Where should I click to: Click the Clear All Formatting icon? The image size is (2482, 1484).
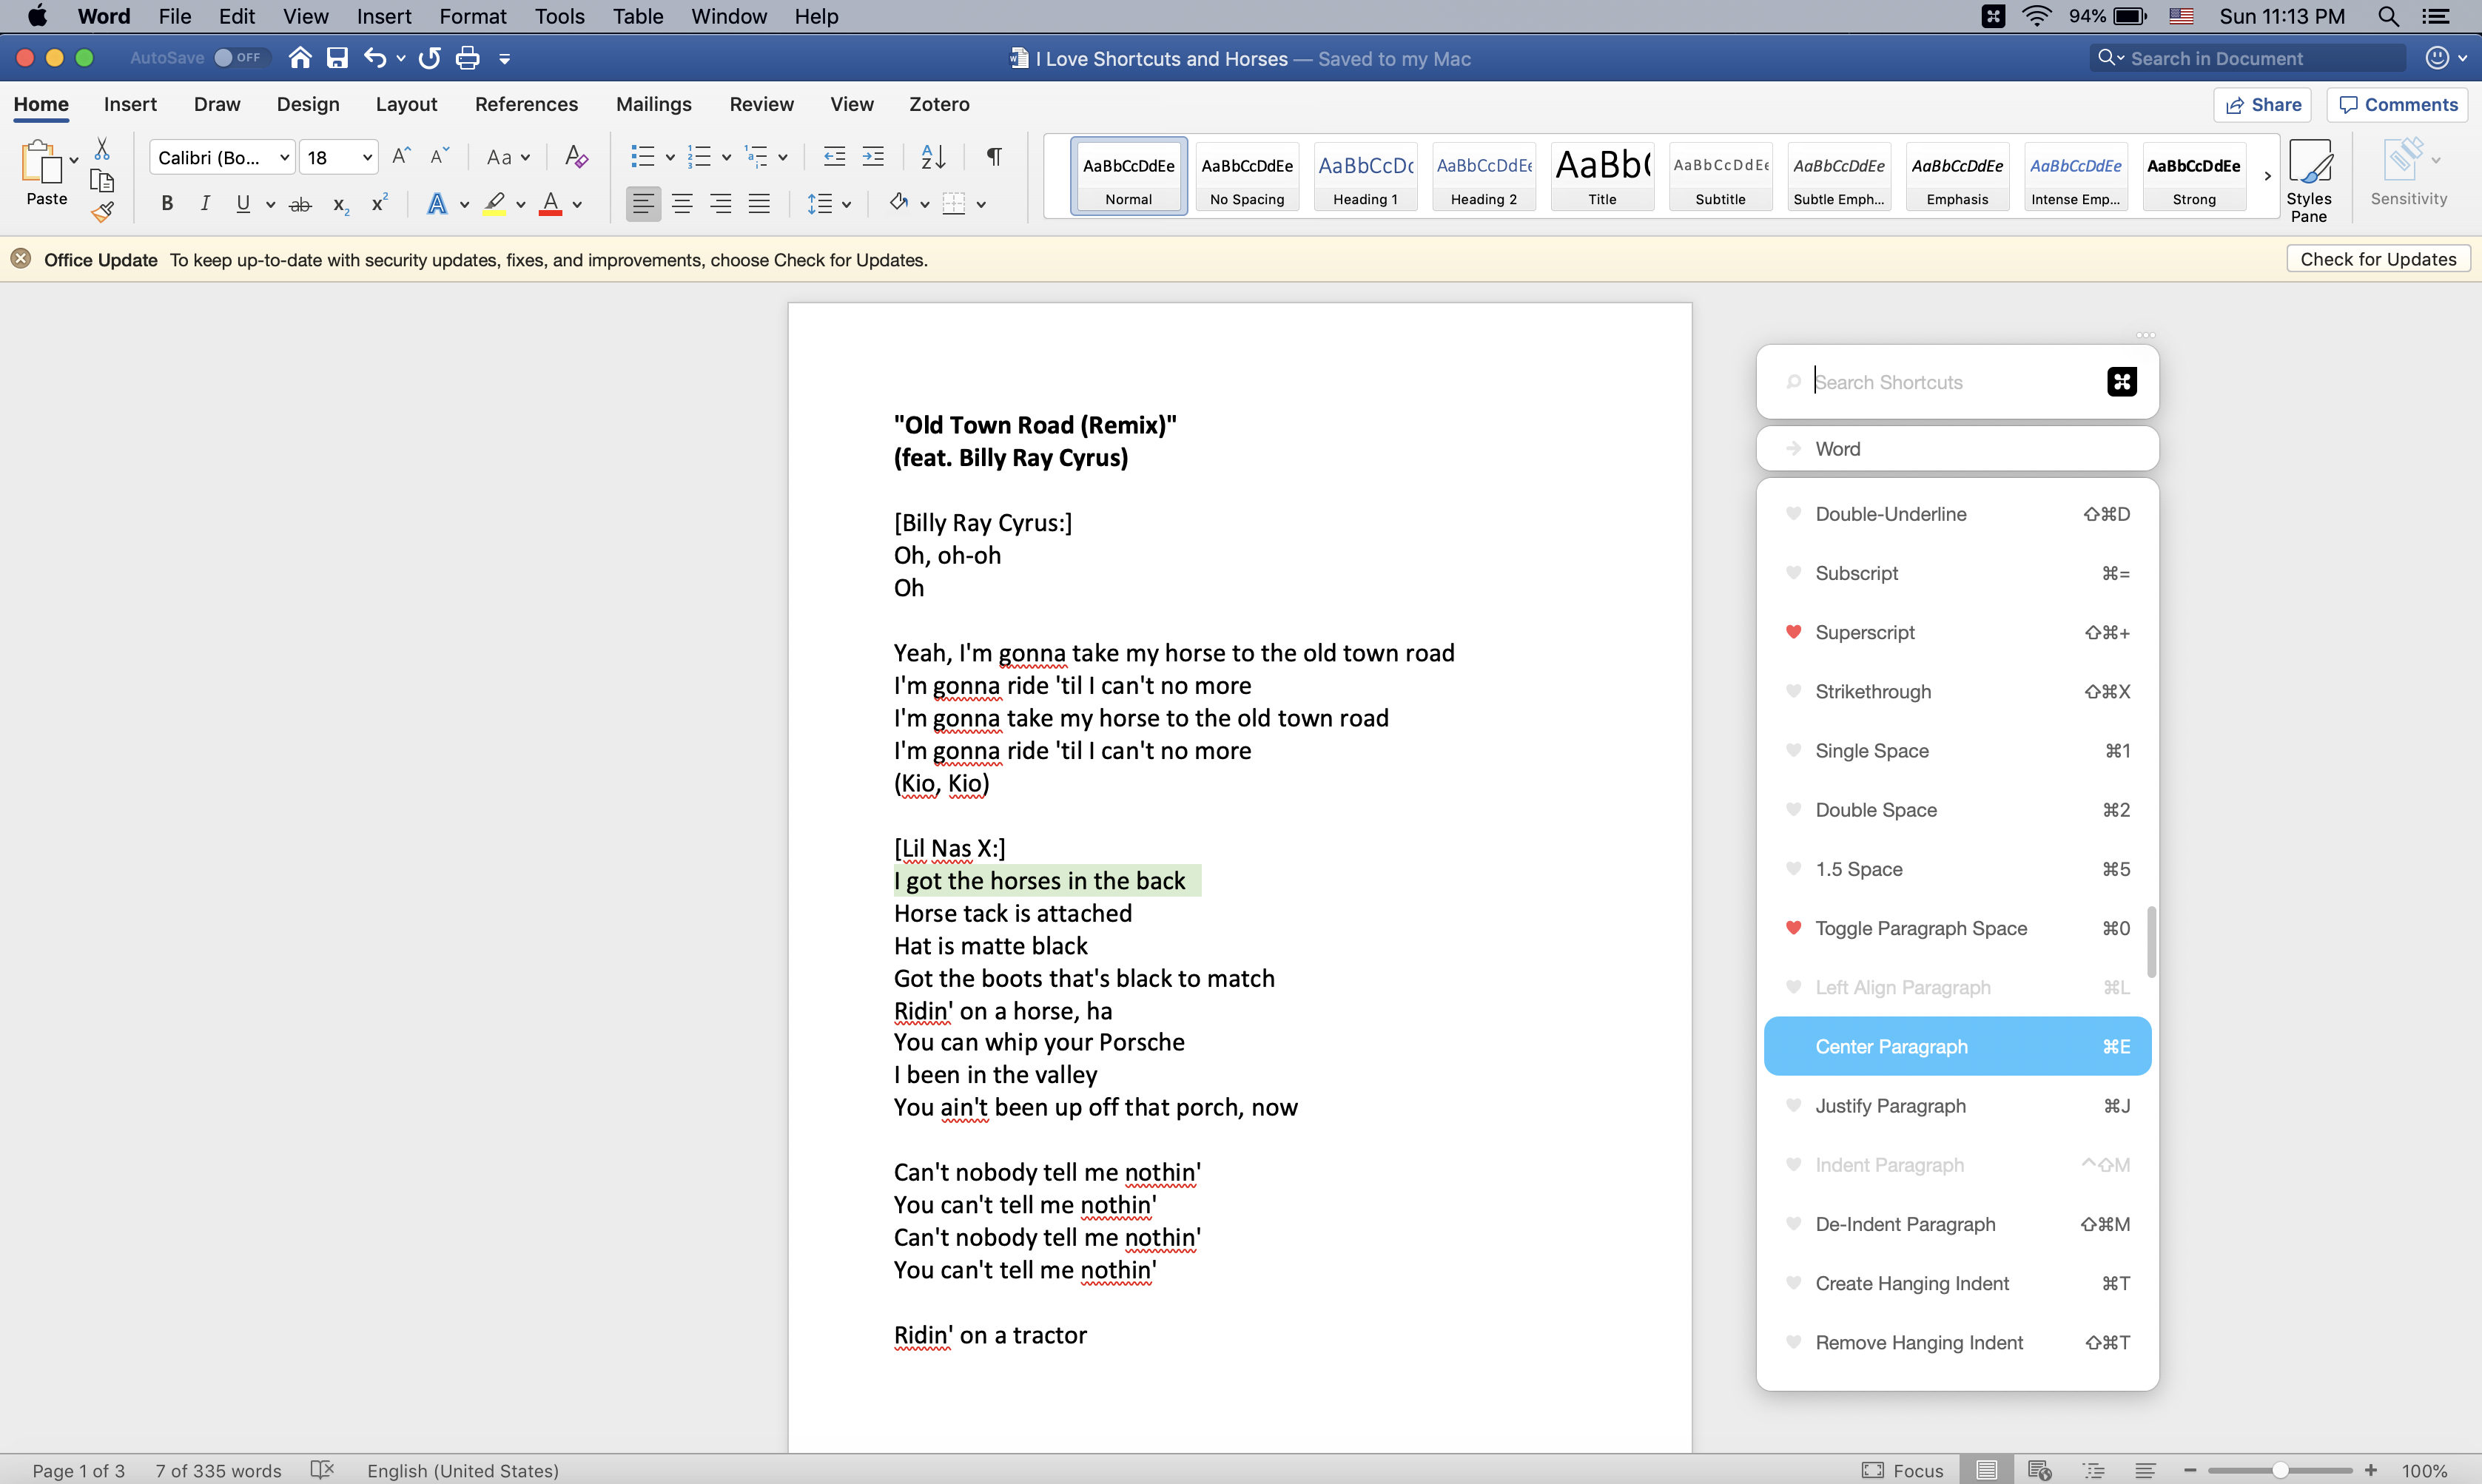click(576, 156)
